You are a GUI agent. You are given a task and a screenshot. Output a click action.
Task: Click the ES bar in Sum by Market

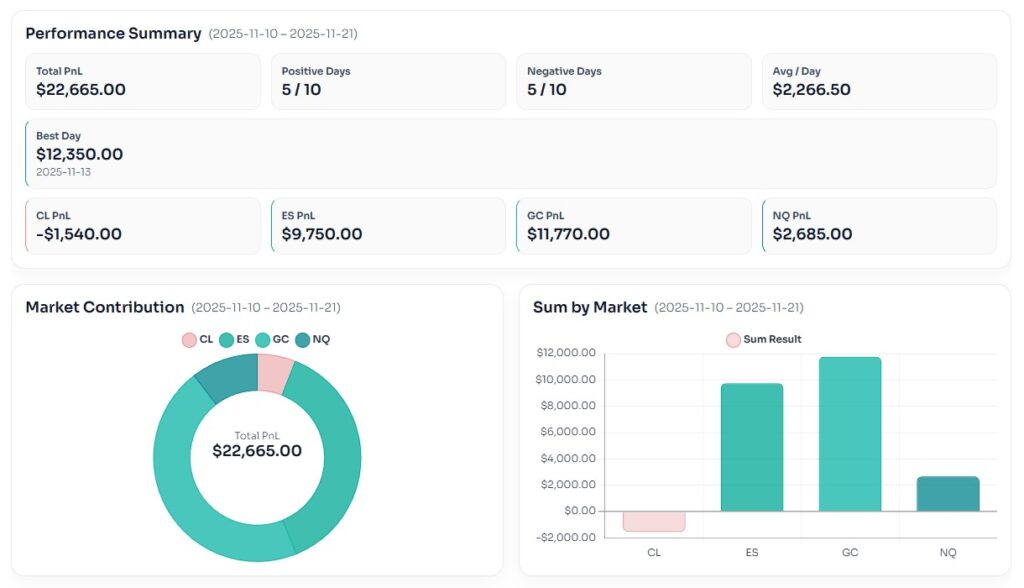coord(752,447)
